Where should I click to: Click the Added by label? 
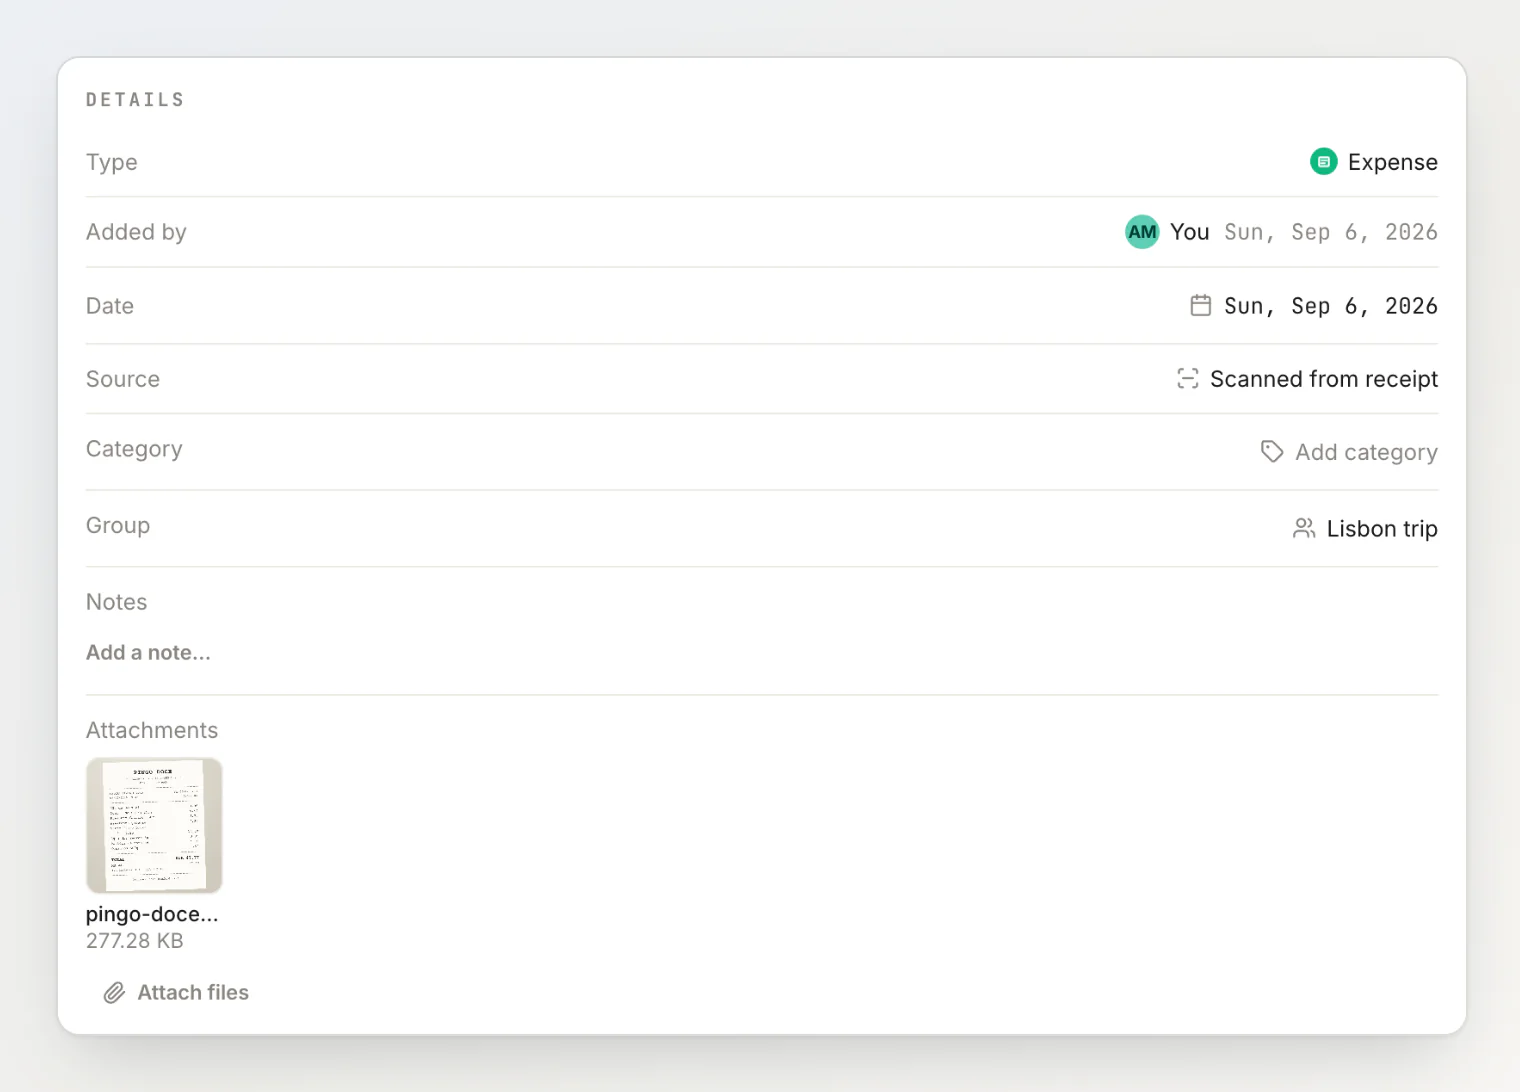click(136, 232)
